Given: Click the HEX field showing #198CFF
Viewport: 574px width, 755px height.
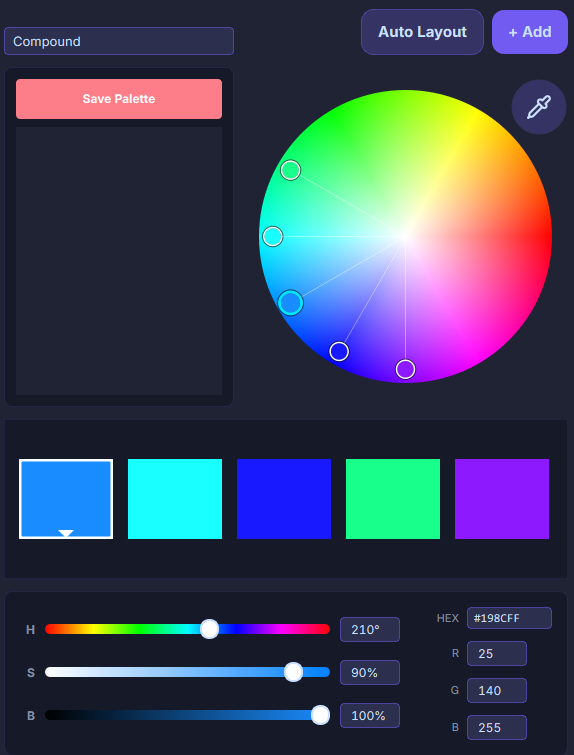Looking at the screenshot, I should point(509,618).
